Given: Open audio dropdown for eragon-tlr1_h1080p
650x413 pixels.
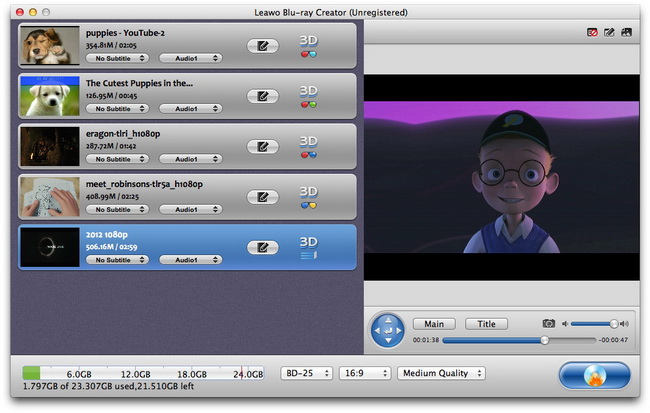Looking at the screenshot, I should (x=191, y=159).
